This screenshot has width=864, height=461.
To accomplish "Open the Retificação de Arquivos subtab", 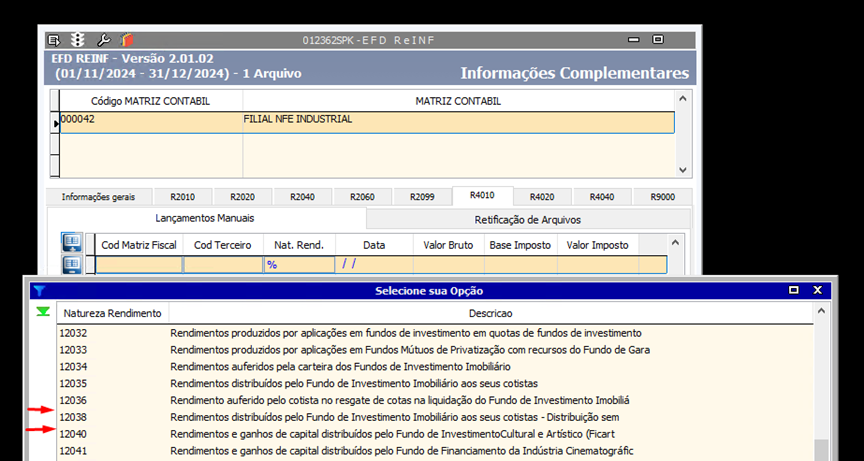I will pos(528,220).
